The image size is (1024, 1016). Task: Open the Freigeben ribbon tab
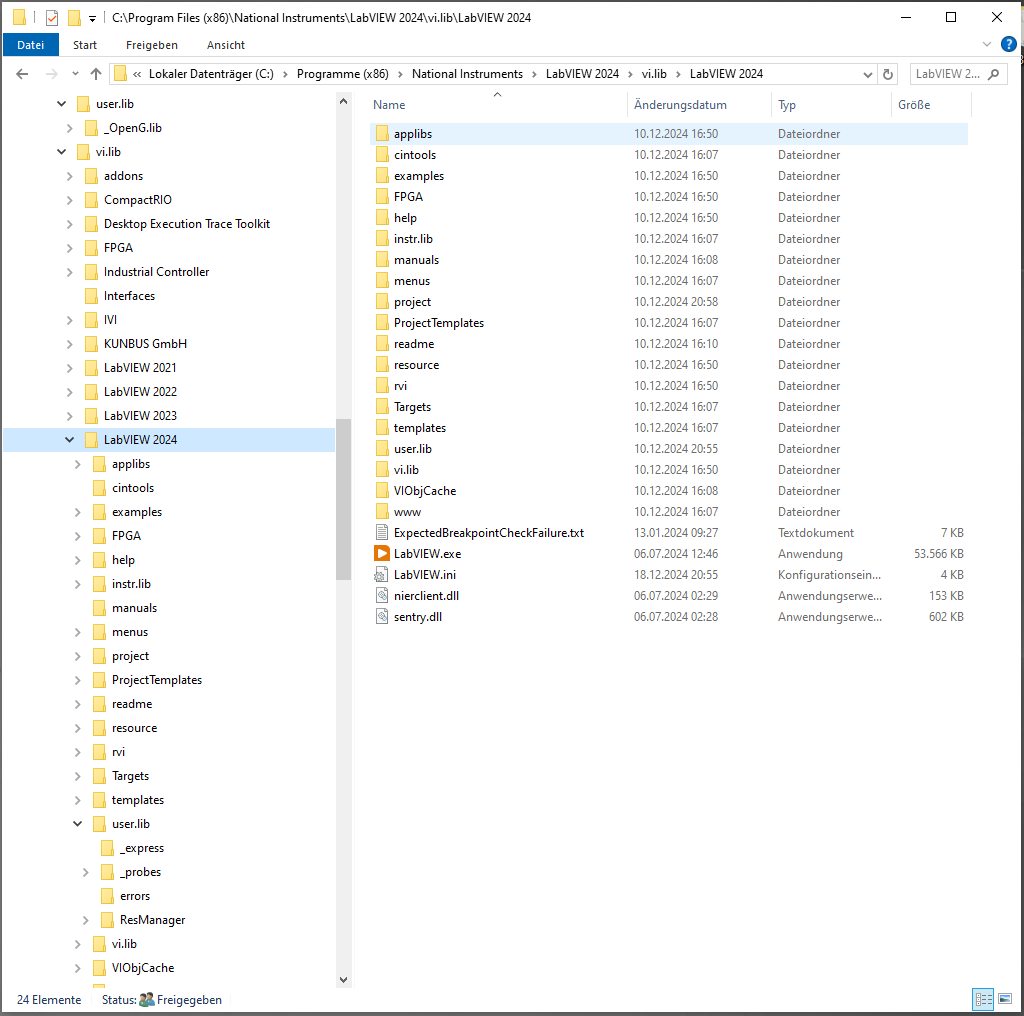tap(152, 45)
